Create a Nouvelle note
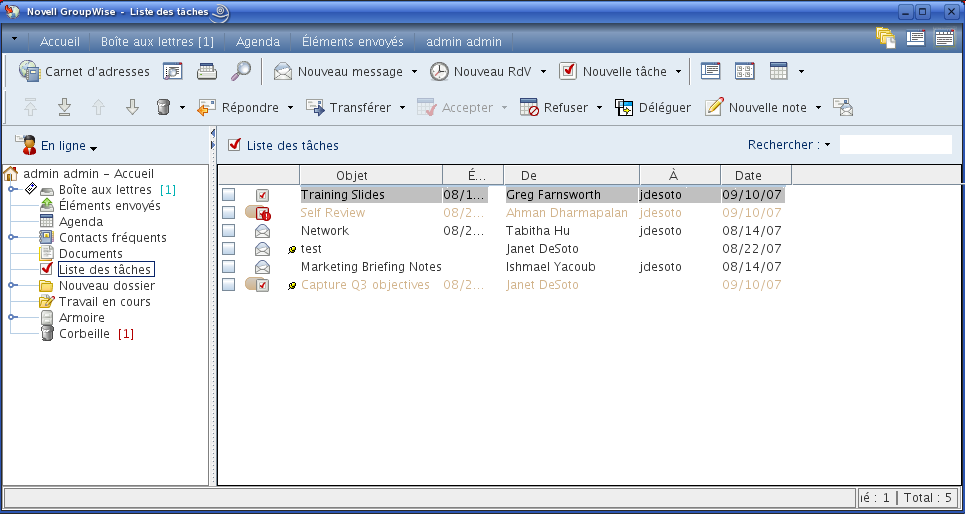Image resolution: width=966 pixels, height=514 pixels. click(x=756, y=107)
